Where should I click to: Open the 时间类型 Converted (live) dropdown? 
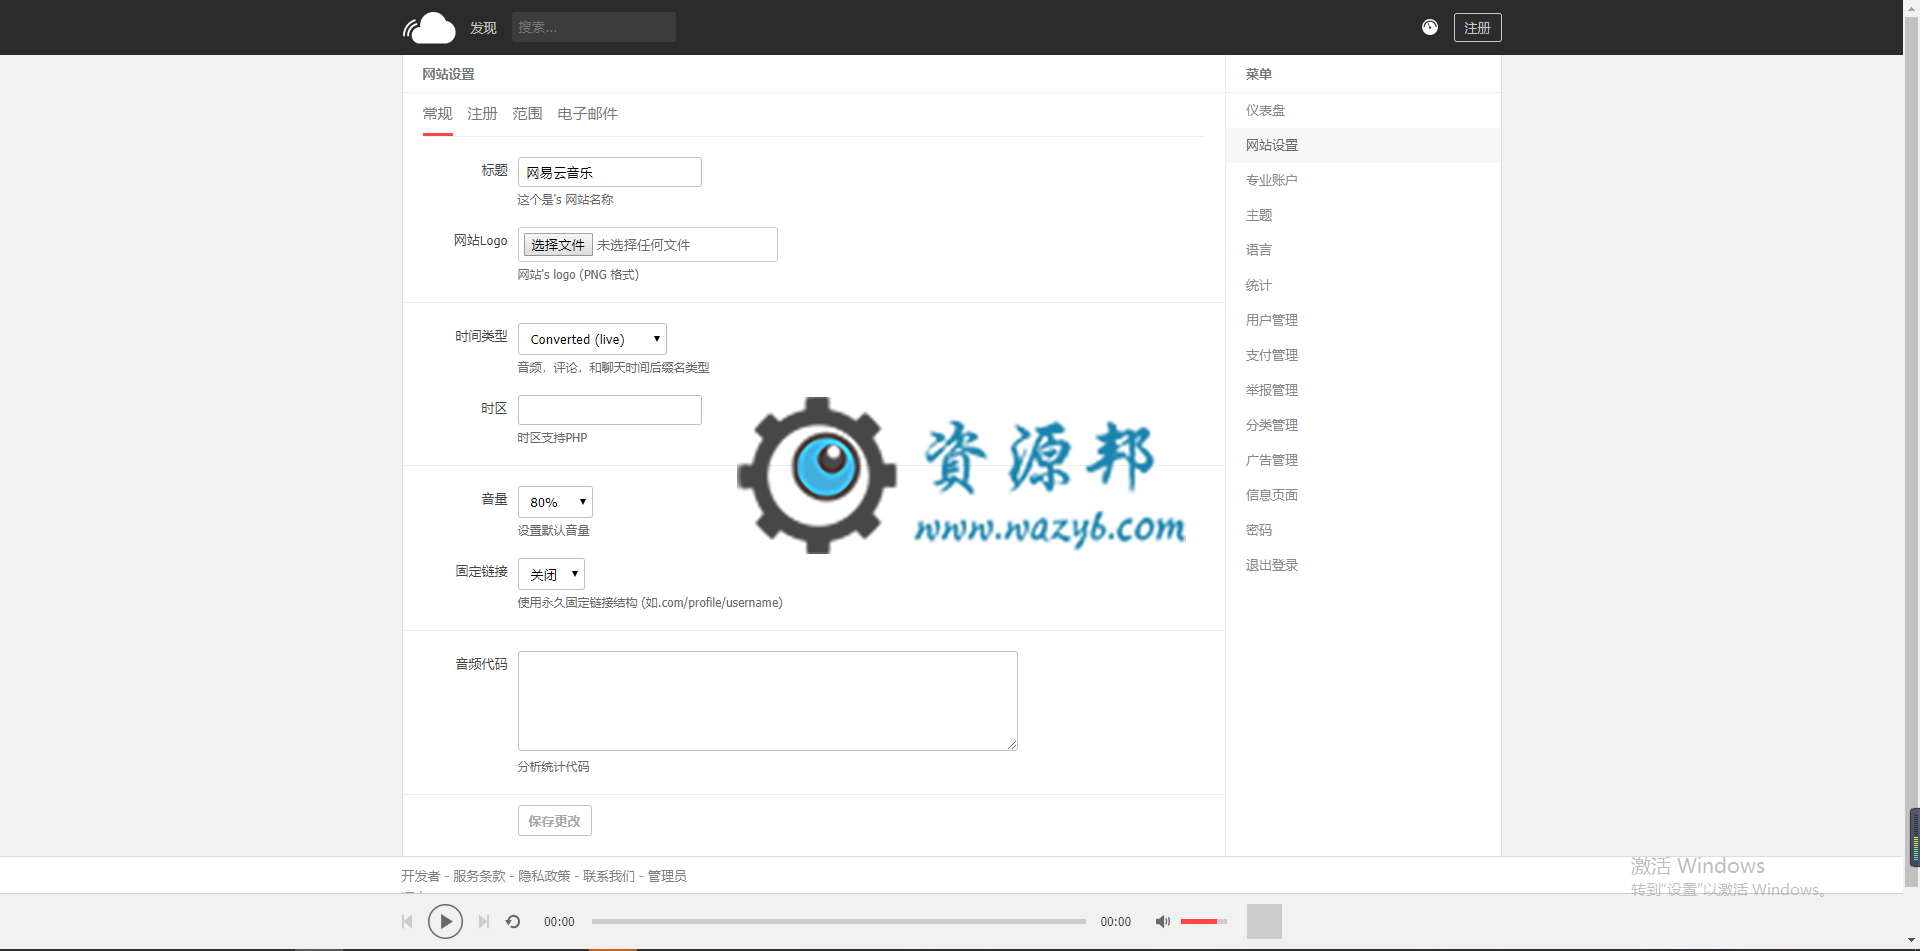click(x=592, y=339)
